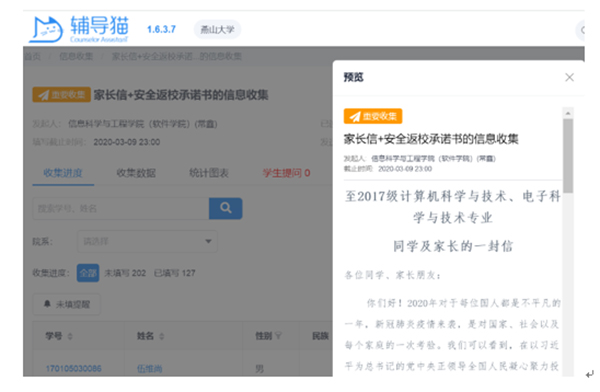Click the 搜索学号、姓名 input field

point(121,208)
